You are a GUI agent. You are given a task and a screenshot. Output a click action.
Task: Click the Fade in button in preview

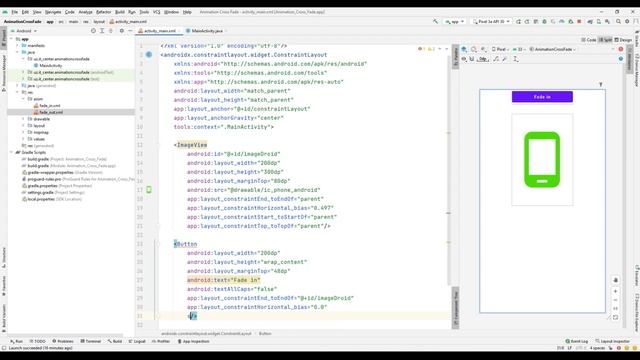[542, 97]
